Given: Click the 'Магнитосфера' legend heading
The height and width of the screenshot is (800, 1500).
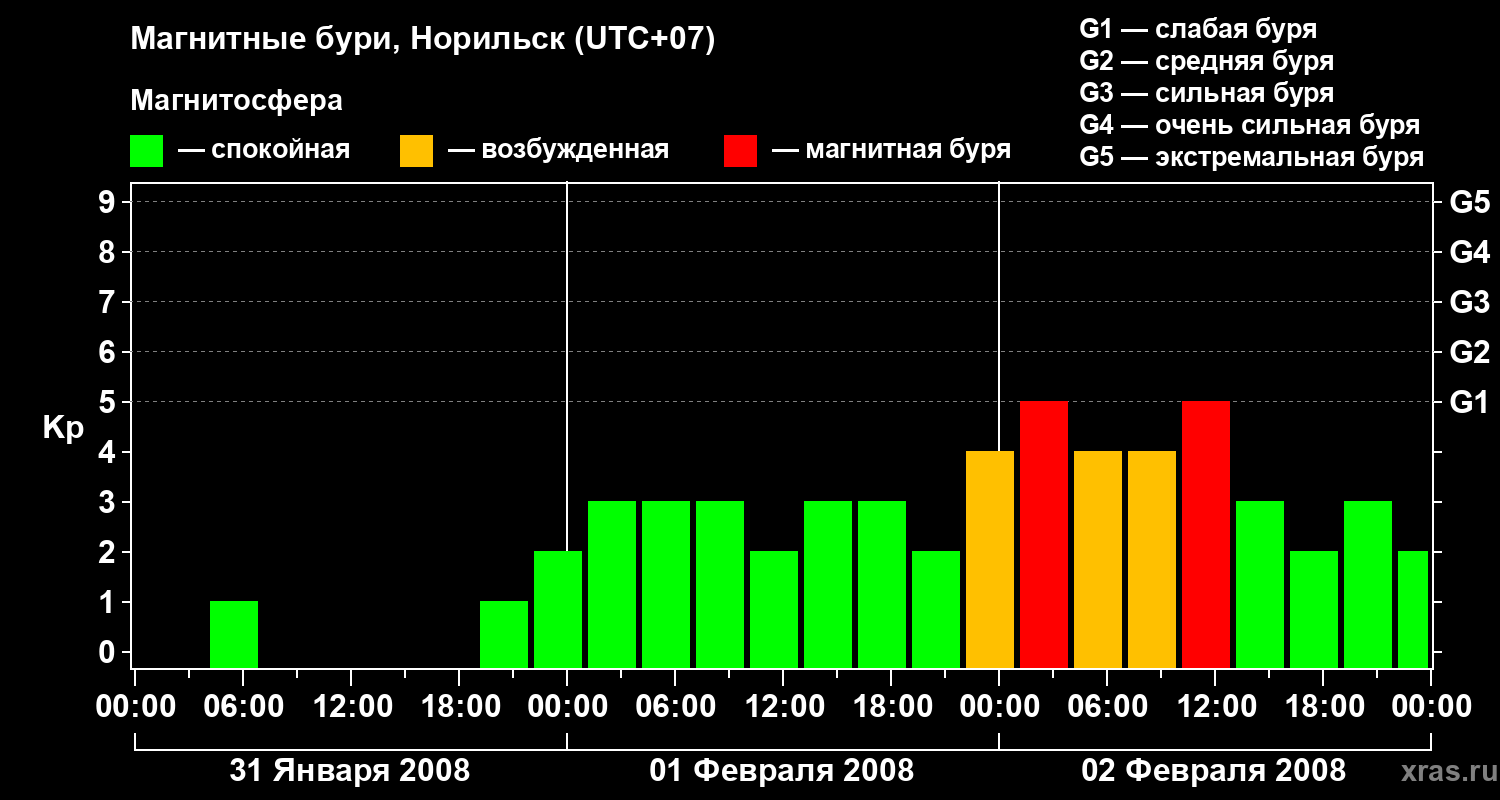Looking at the screenshot, I should coord(236,101).
